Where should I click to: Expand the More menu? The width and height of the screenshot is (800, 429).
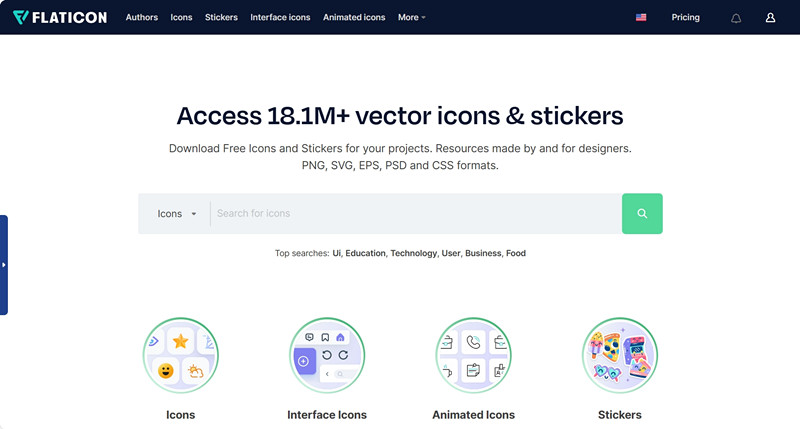tap(411, 17)
